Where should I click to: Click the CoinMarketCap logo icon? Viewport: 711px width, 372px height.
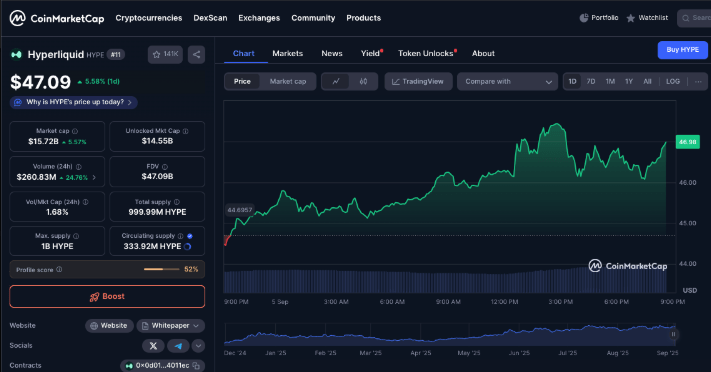(x=18, y=18)
